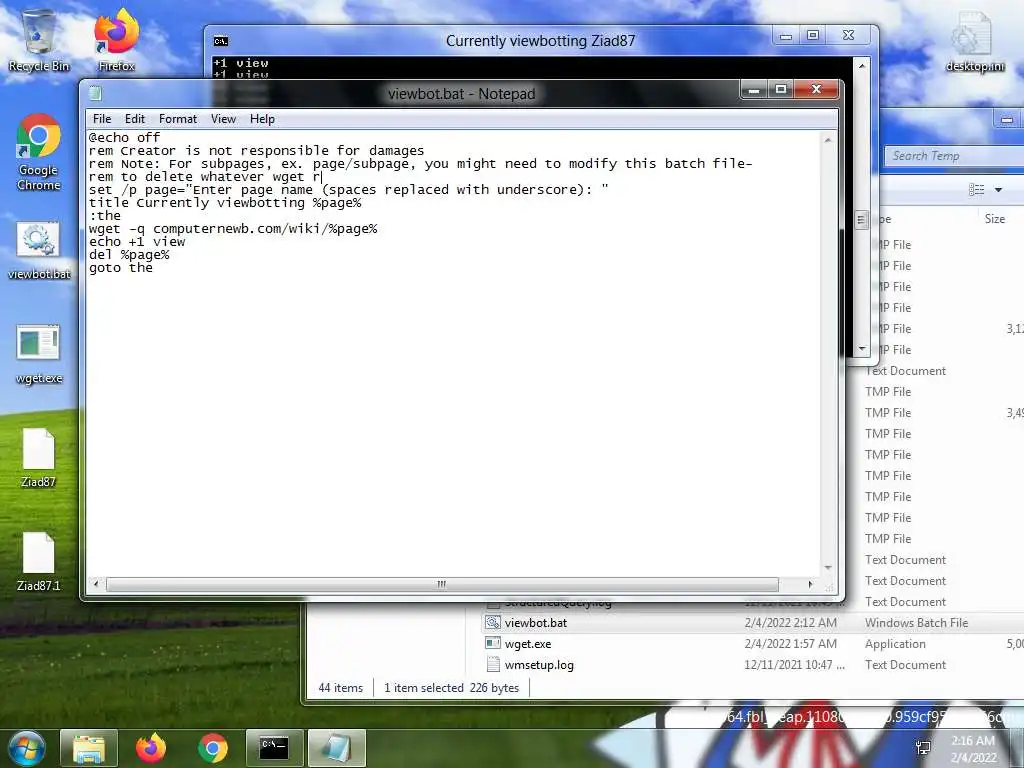Switch to Notepad in the taskbar
The height and width of the screenshot is (768, 1024).
click(336, 748)
